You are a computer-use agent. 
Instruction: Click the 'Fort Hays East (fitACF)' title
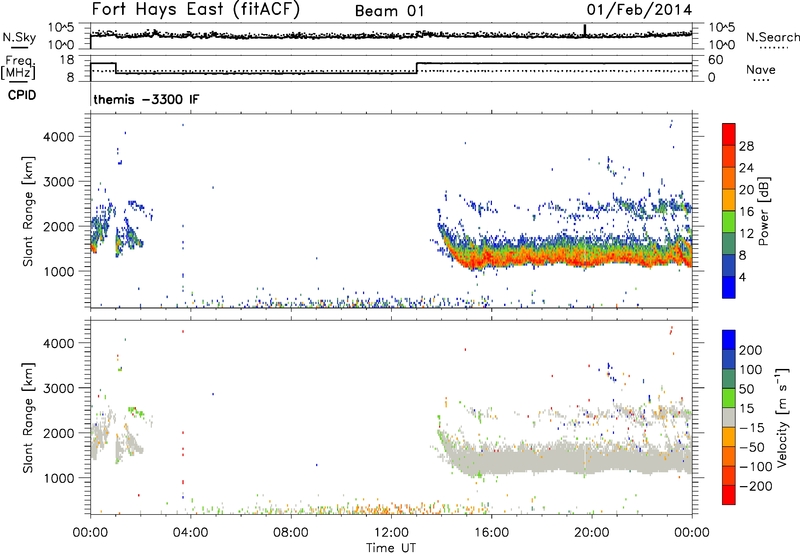click(x=196, y=10)
